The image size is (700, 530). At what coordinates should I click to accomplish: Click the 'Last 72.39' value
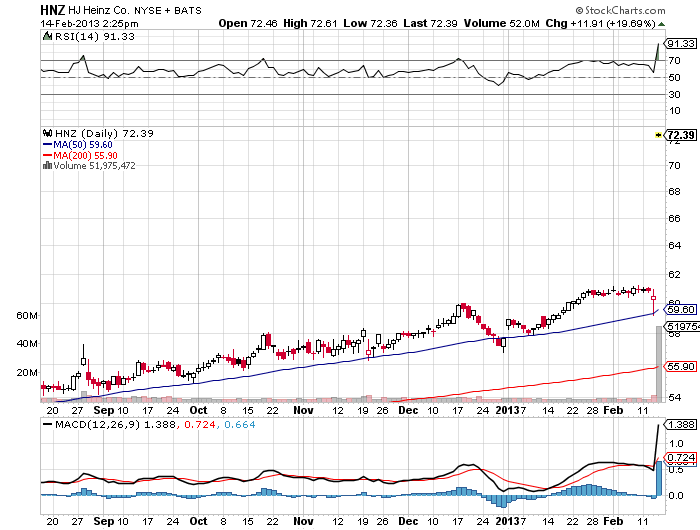click(x=430, y=23)
